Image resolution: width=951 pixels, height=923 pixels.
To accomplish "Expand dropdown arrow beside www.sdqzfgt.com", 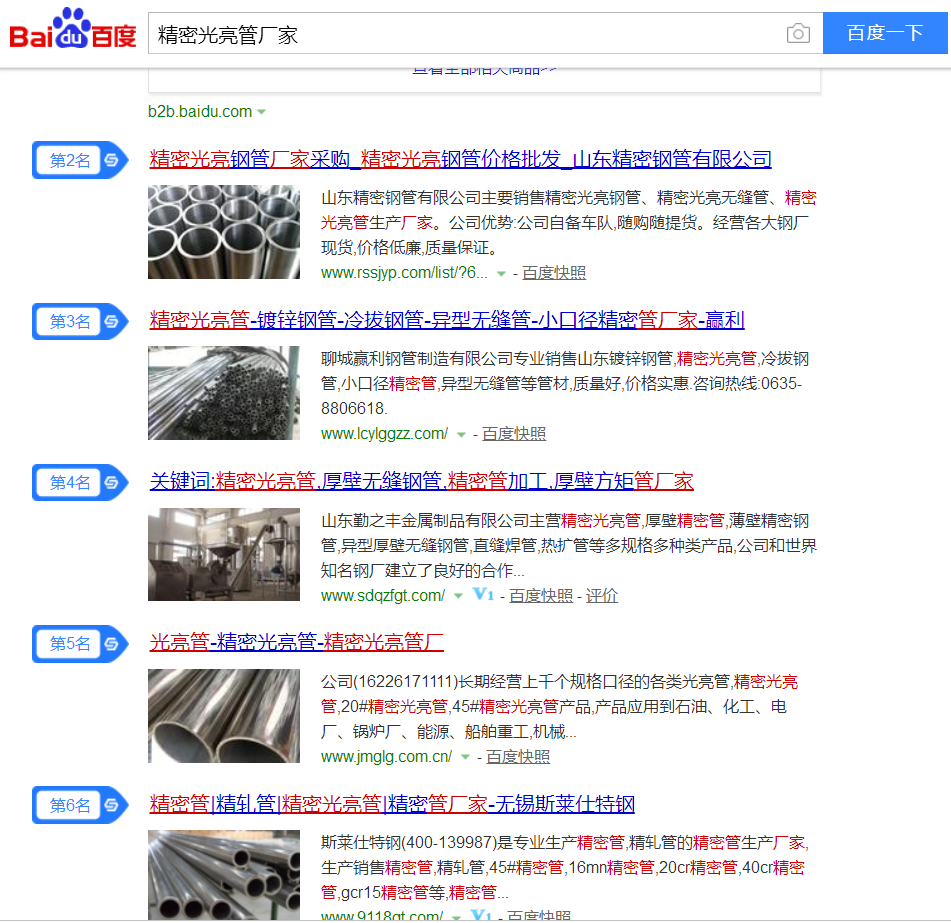I will pyautogui.click(x=459, y=596).
